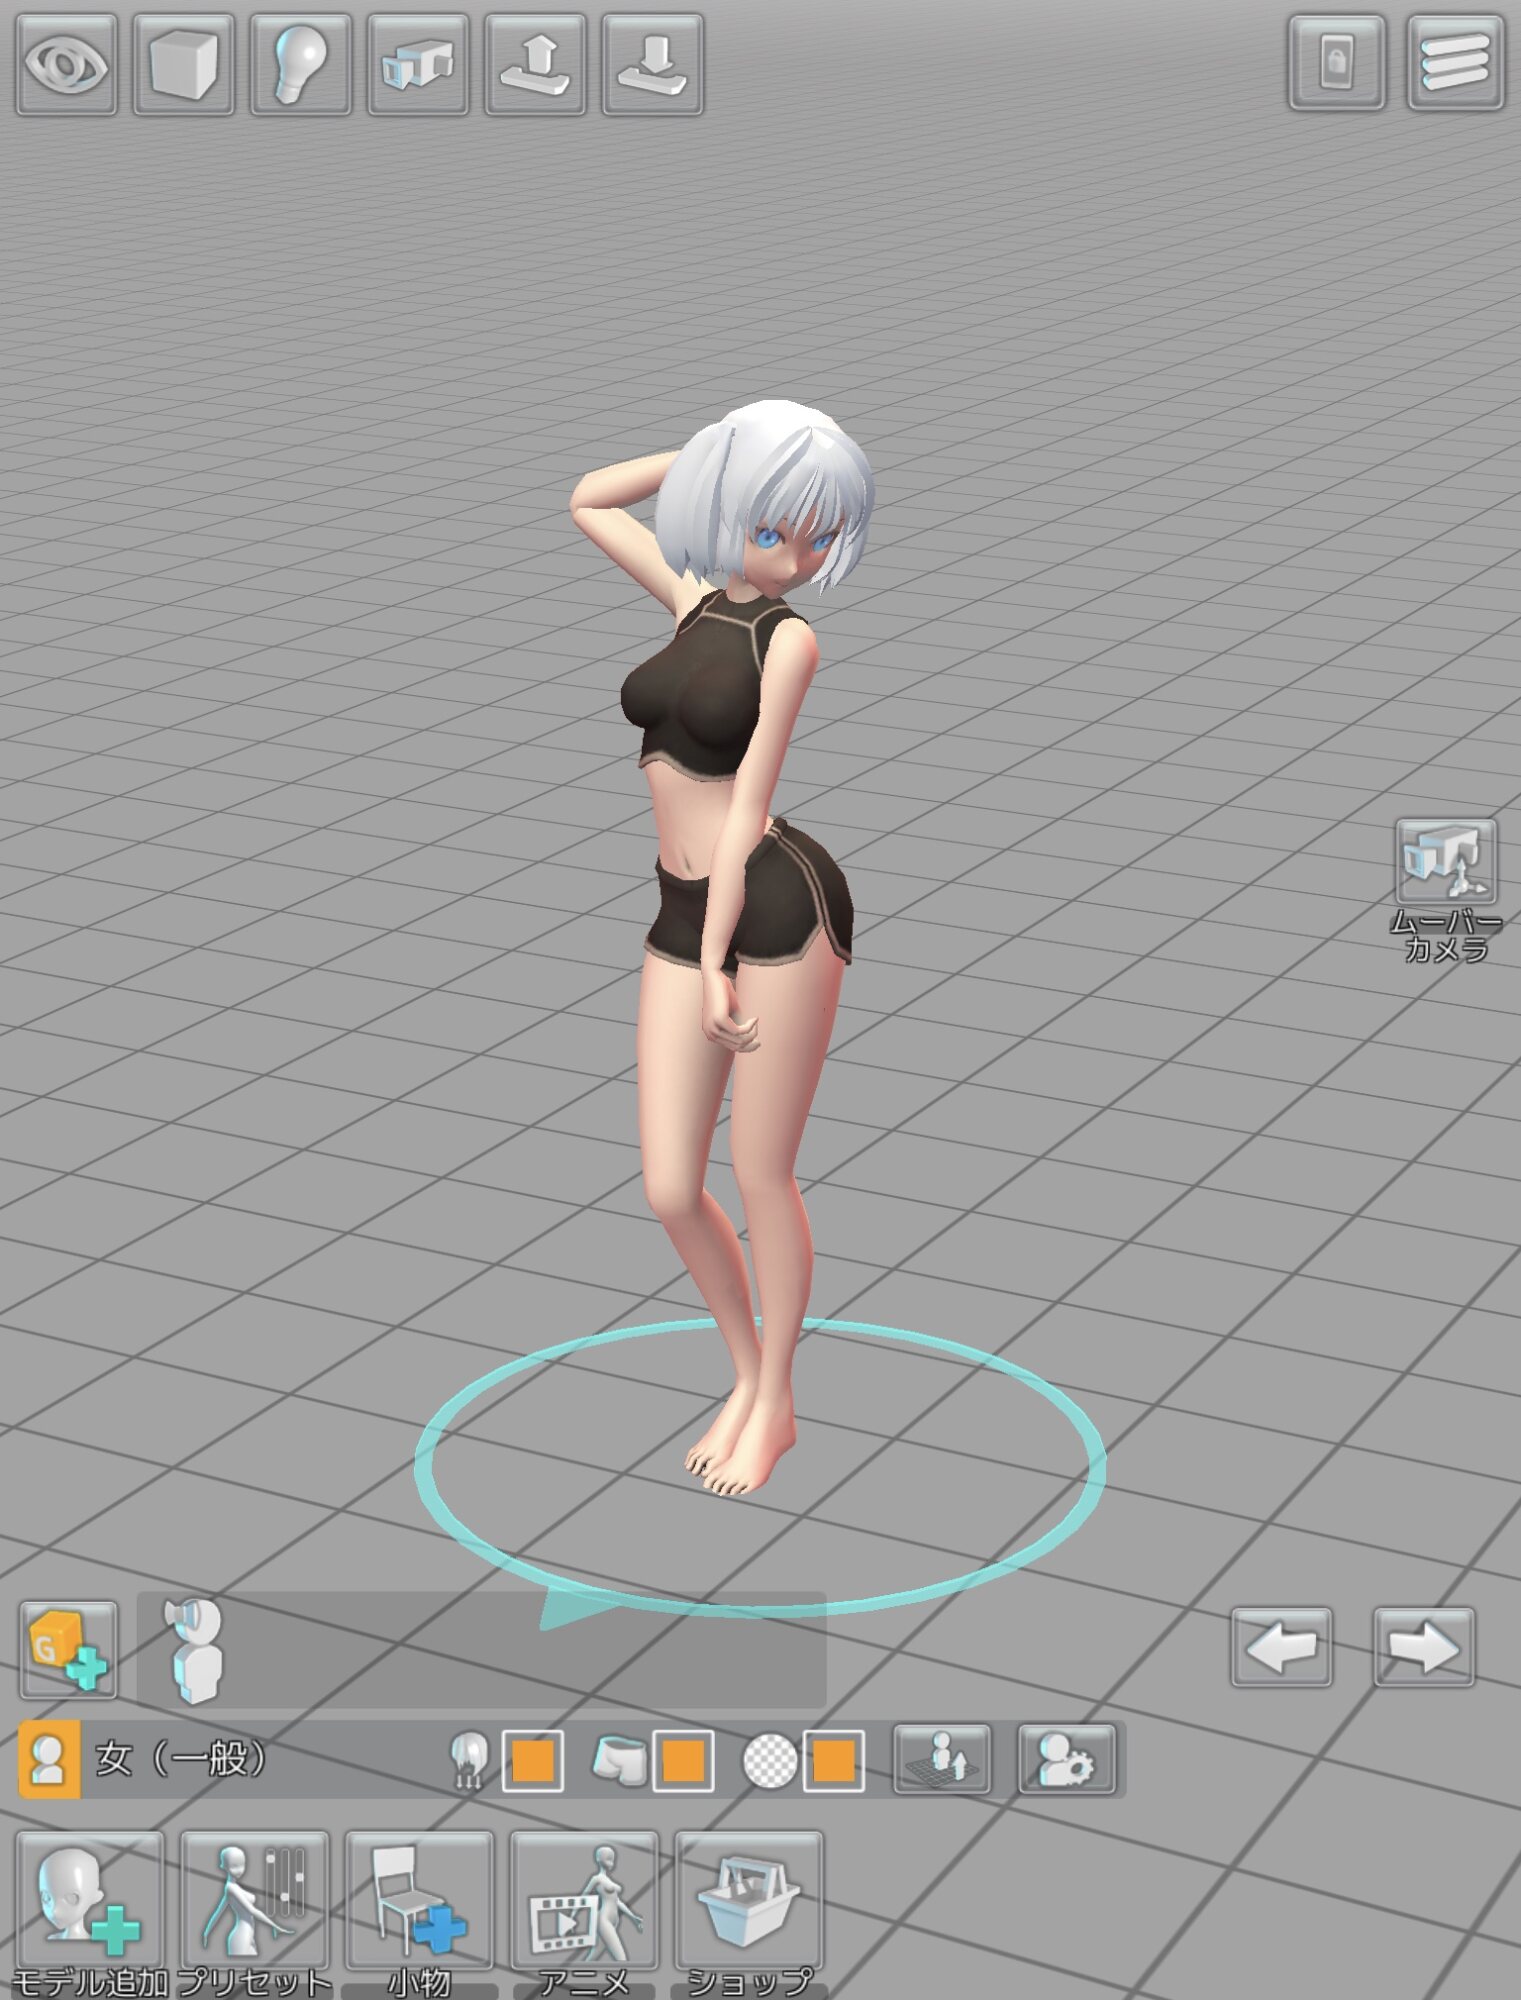Click the cube object icon

click(x=183, y=65)
